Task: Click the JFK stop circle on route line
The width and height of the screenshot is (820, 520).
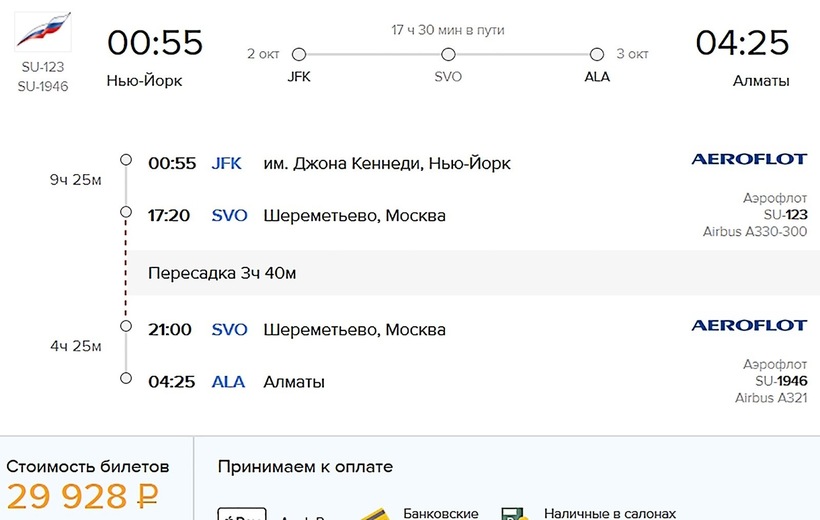Action: tap(298, 55)
